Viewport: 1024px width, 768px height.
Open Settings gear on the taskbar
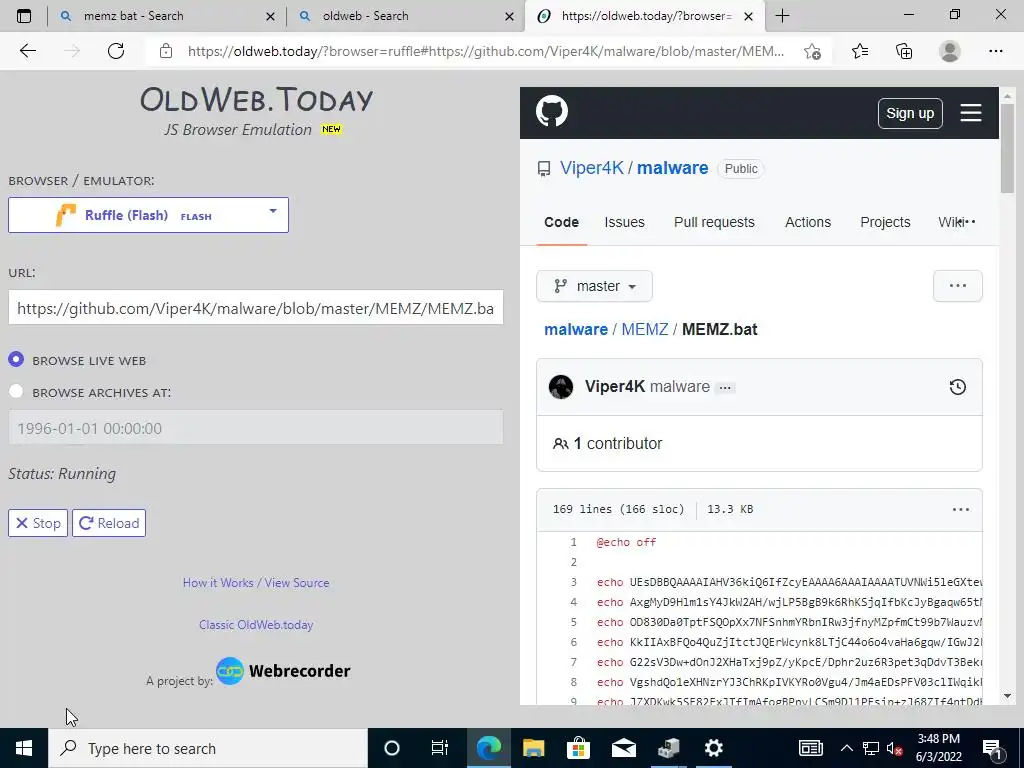(x=714, y=748)
